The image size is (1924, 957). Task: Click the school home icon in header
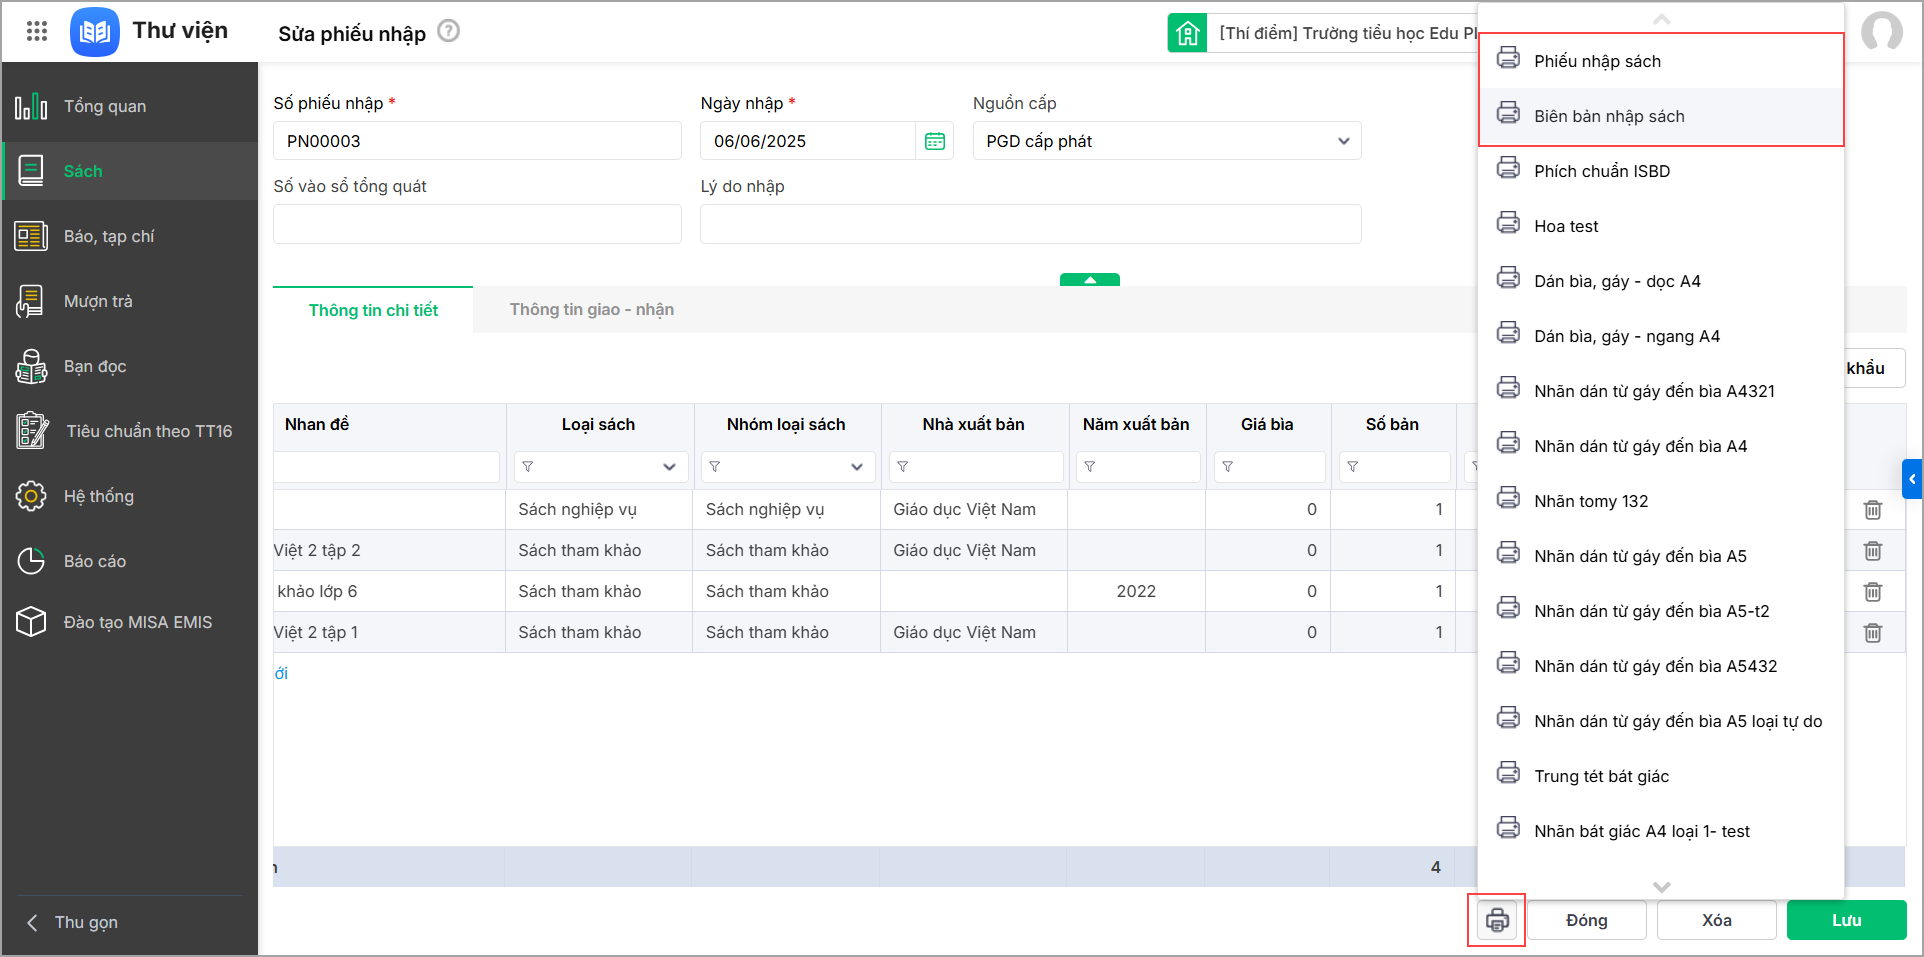pos(1187,33)
